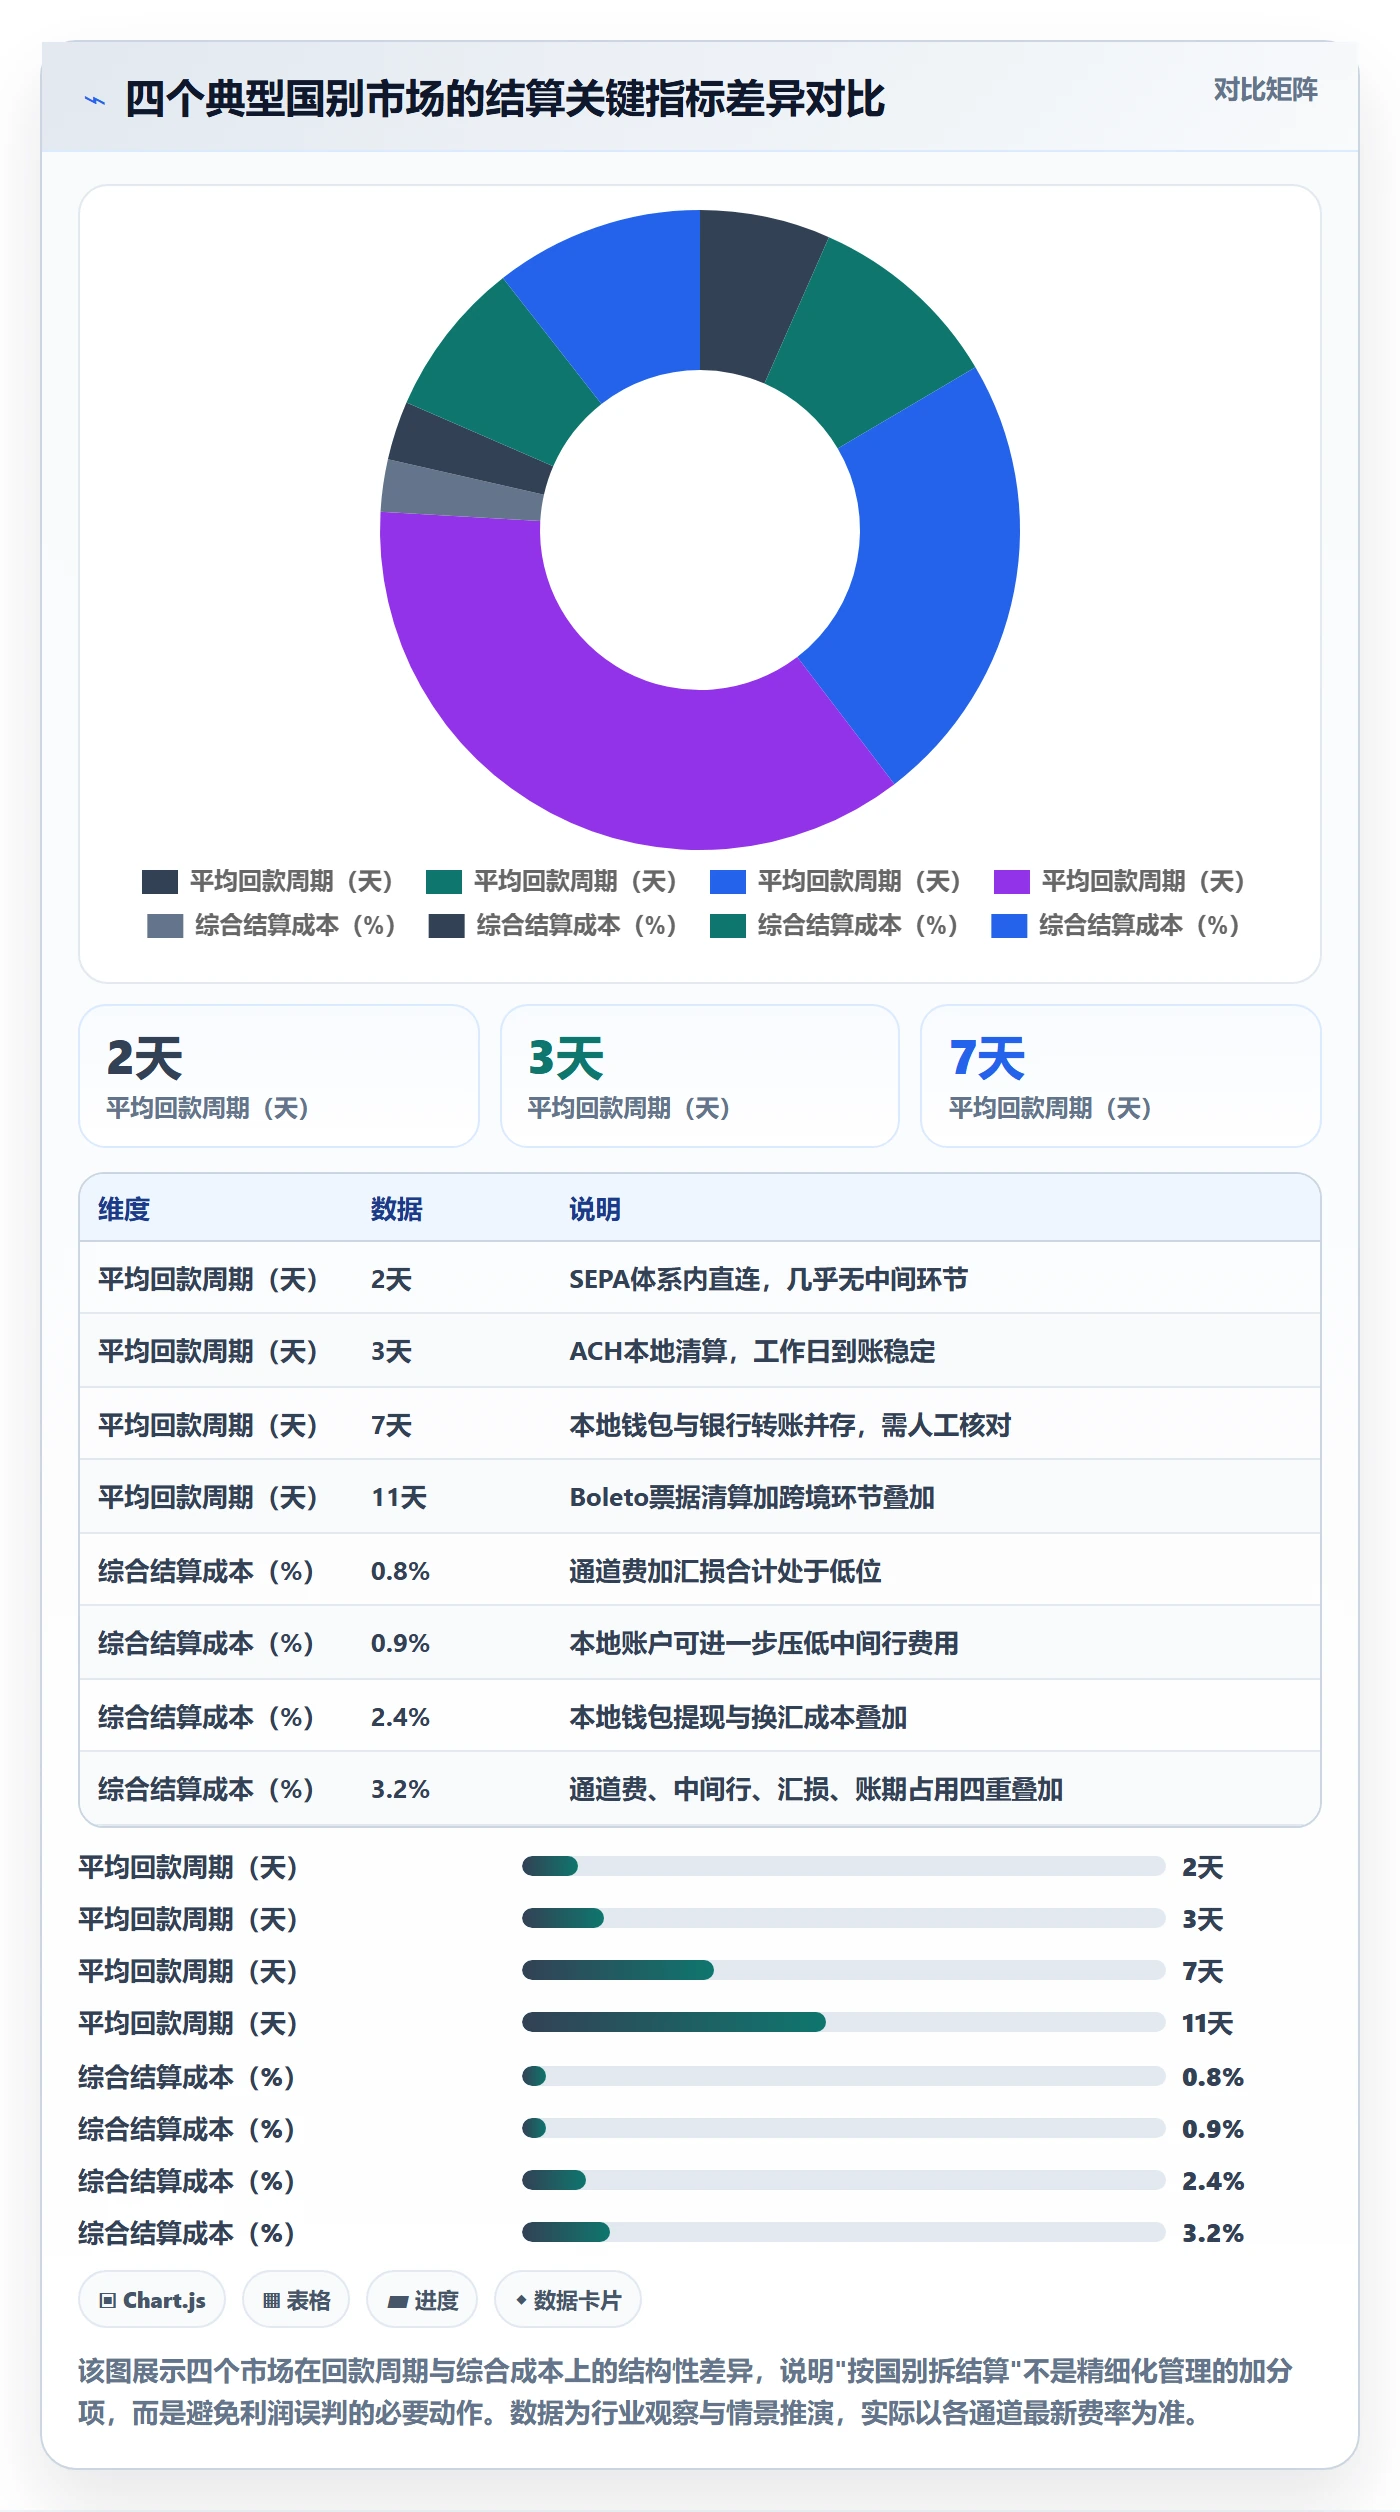
Task: Toggle teal 综合结算成本（%）legend swatch
Action: [x=728, y=925]
